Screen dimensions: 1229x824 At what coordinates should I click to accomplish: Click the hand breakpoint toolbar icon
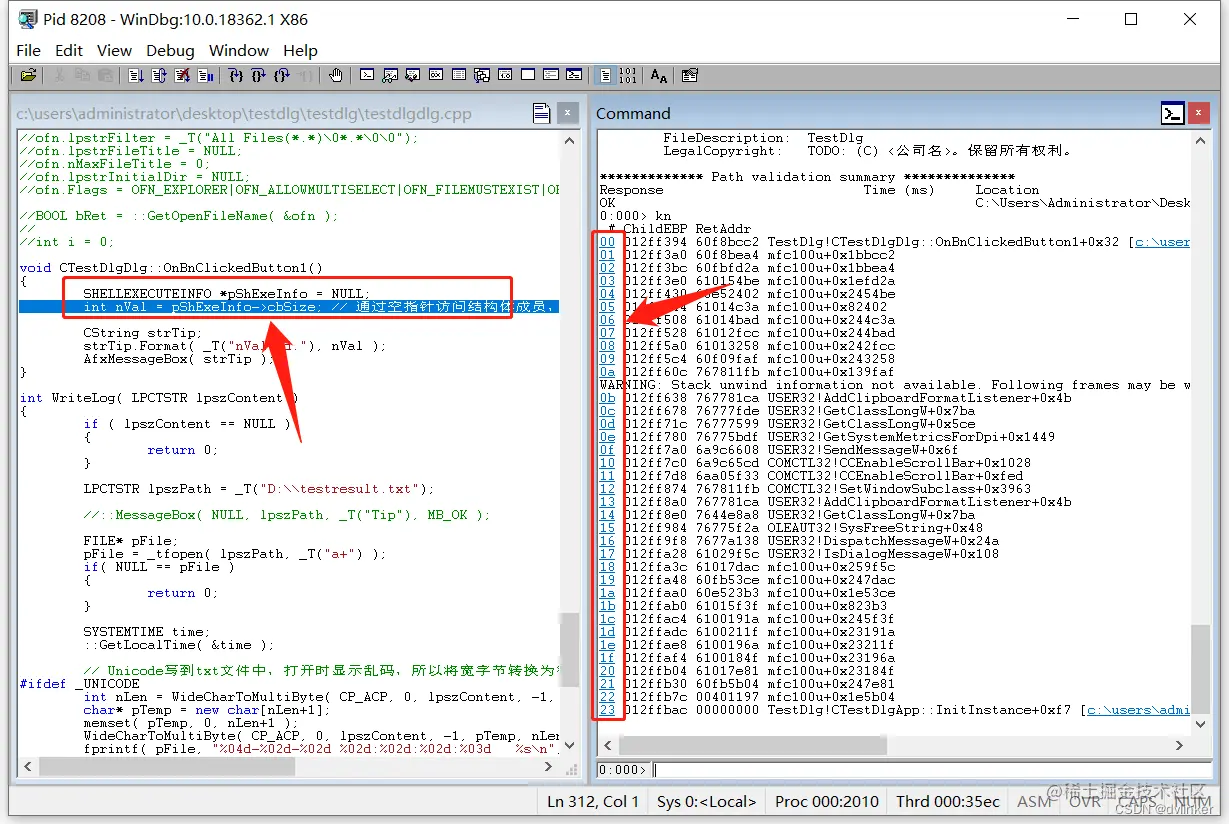click(x=336, y=75)
